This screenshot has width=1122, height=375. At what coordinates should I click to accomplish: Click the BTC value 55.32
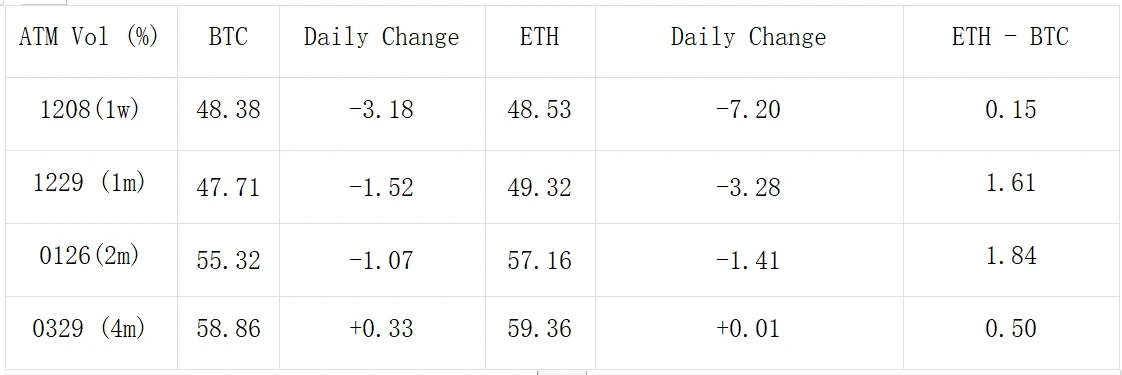(228, 260)
